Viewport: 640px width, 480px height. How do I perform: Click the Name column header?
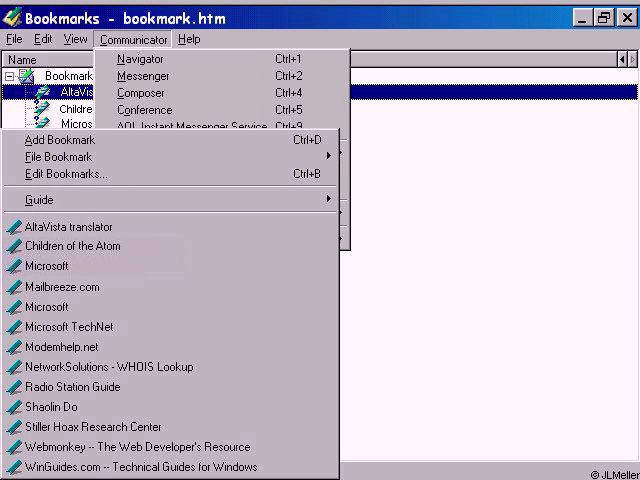point(48,60)
